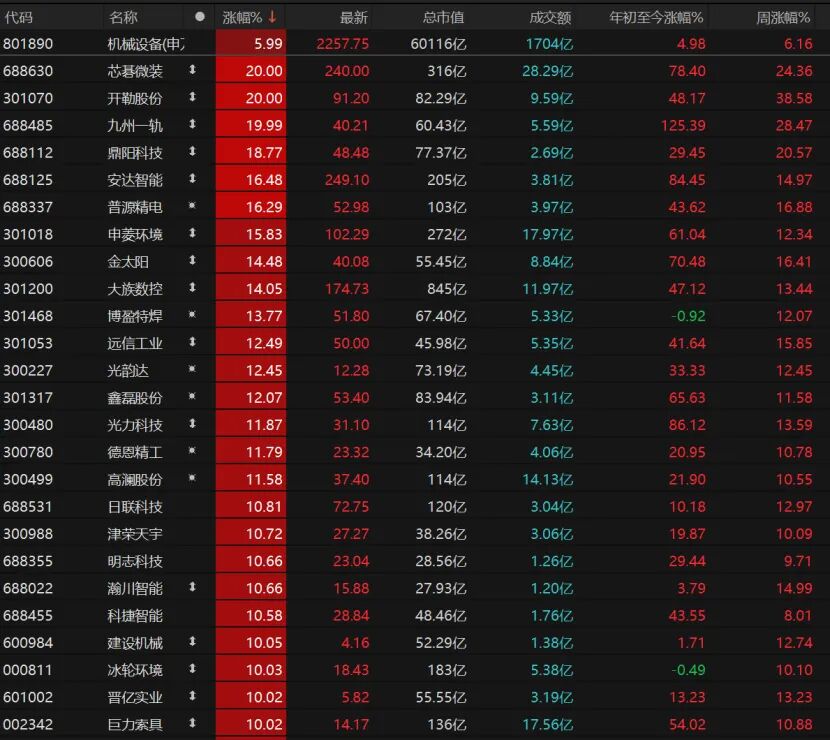Screen dimensions: 830x740
Task: Click the stock name 津荣天宇
Action: click(x=135, y=534)
